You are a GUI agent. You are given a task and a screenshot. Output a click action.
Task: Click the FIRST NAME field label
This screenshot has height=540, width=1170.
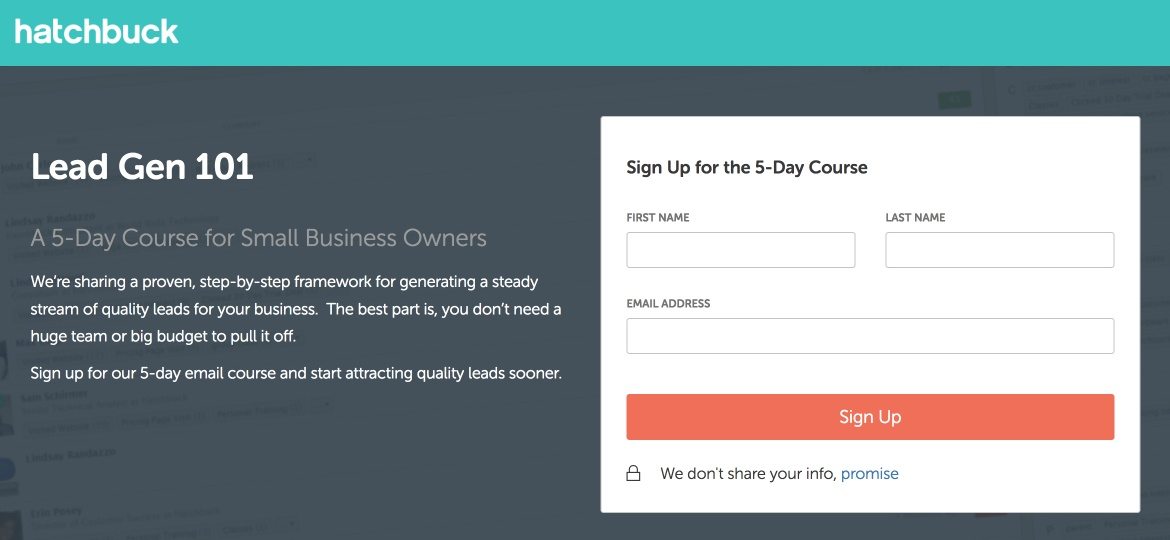(x=657, y=217)
